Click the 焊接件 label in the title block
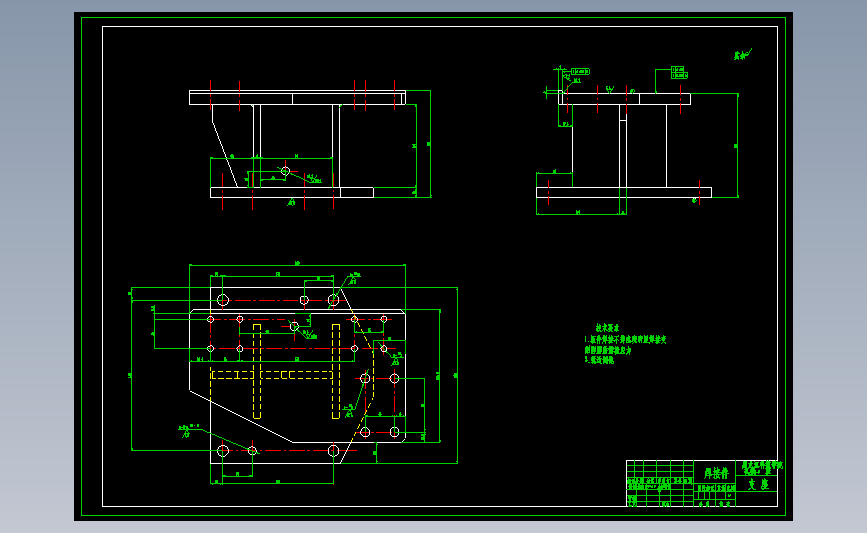Viewport: 867px width, 533px height. 715,473
